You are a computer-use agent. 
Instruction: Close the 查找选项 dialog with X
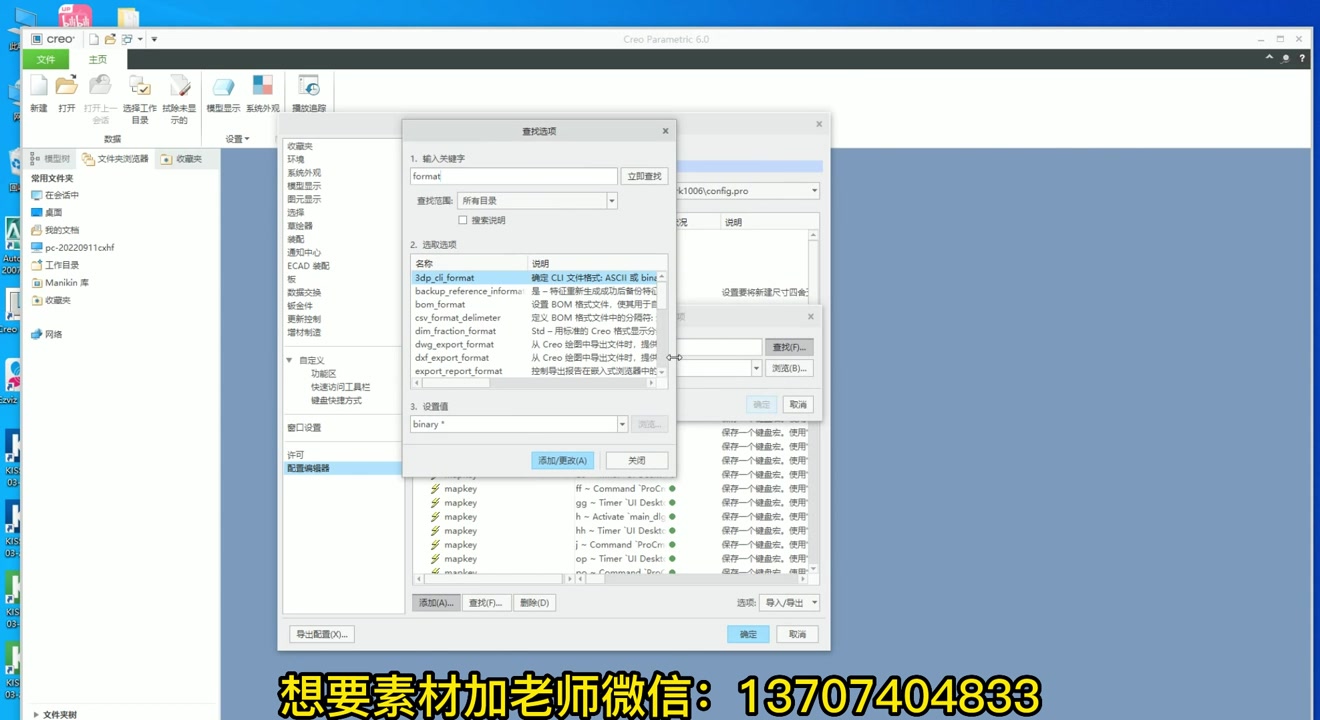point(665,131)
